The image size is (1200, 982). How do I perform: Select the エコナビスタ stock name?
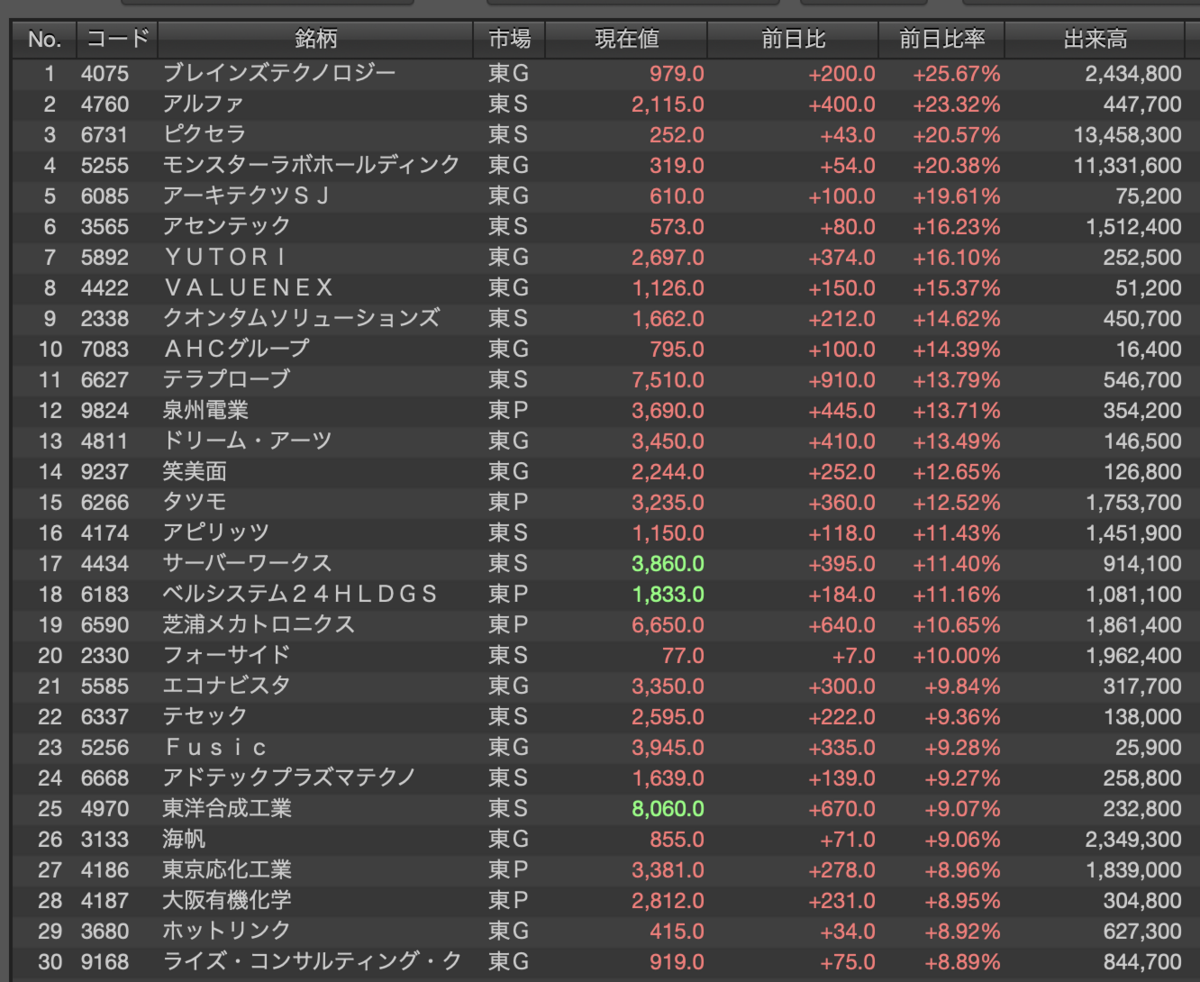pos(226,686)
